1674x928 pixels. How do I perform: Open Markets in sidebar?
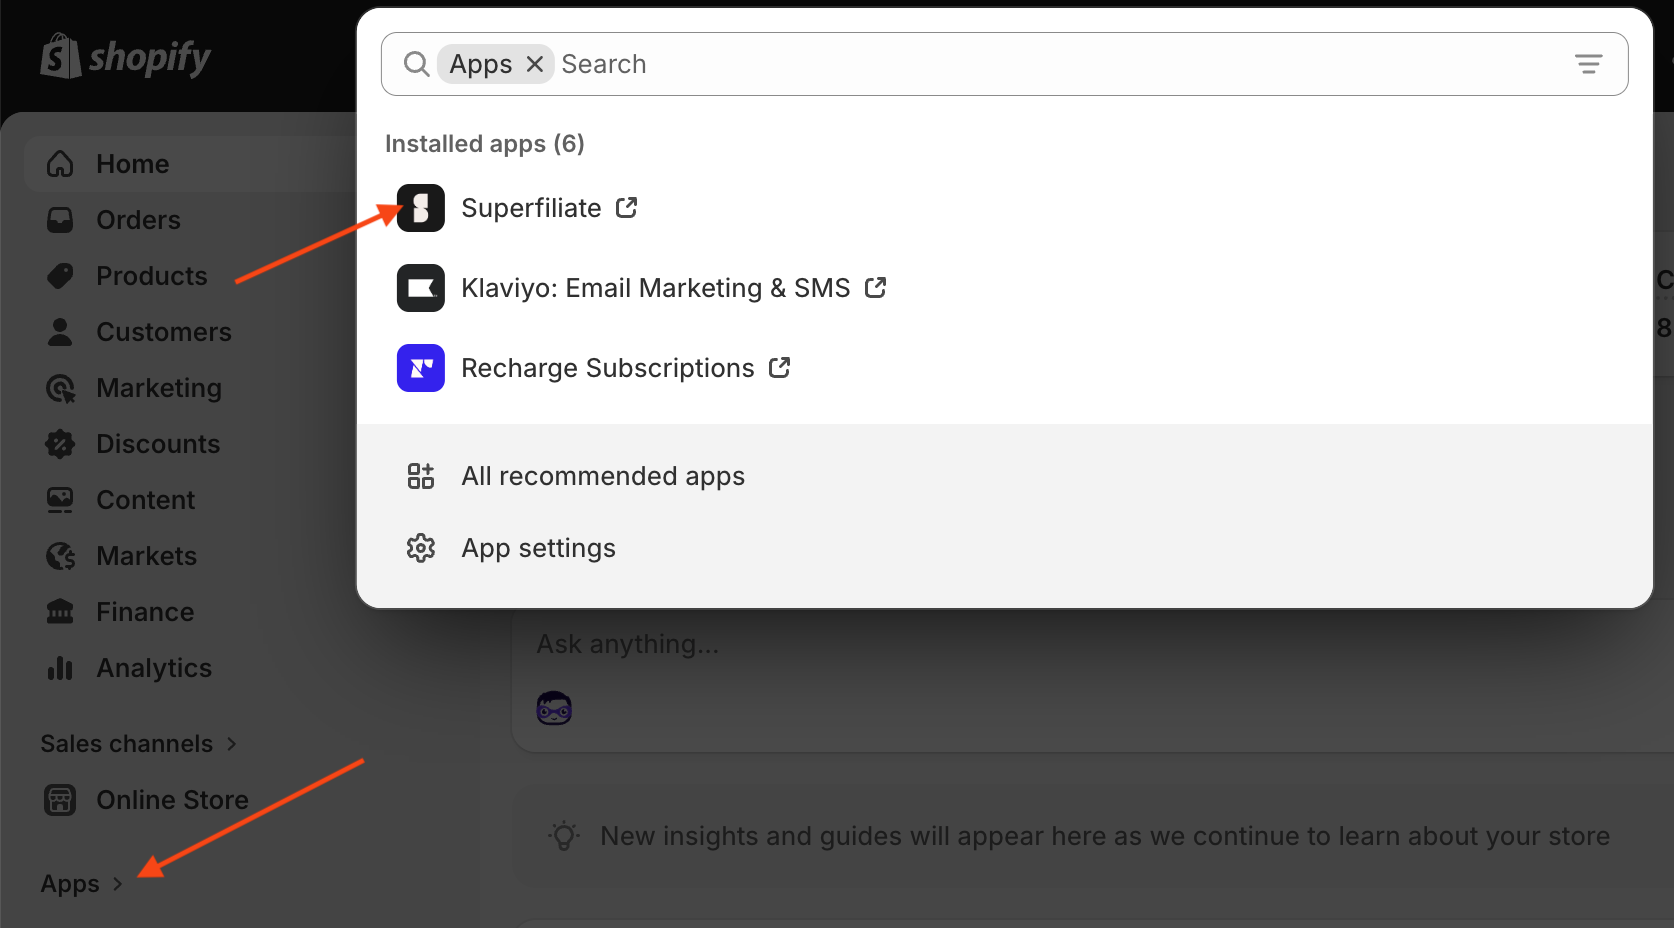click(x=146, y=556)
